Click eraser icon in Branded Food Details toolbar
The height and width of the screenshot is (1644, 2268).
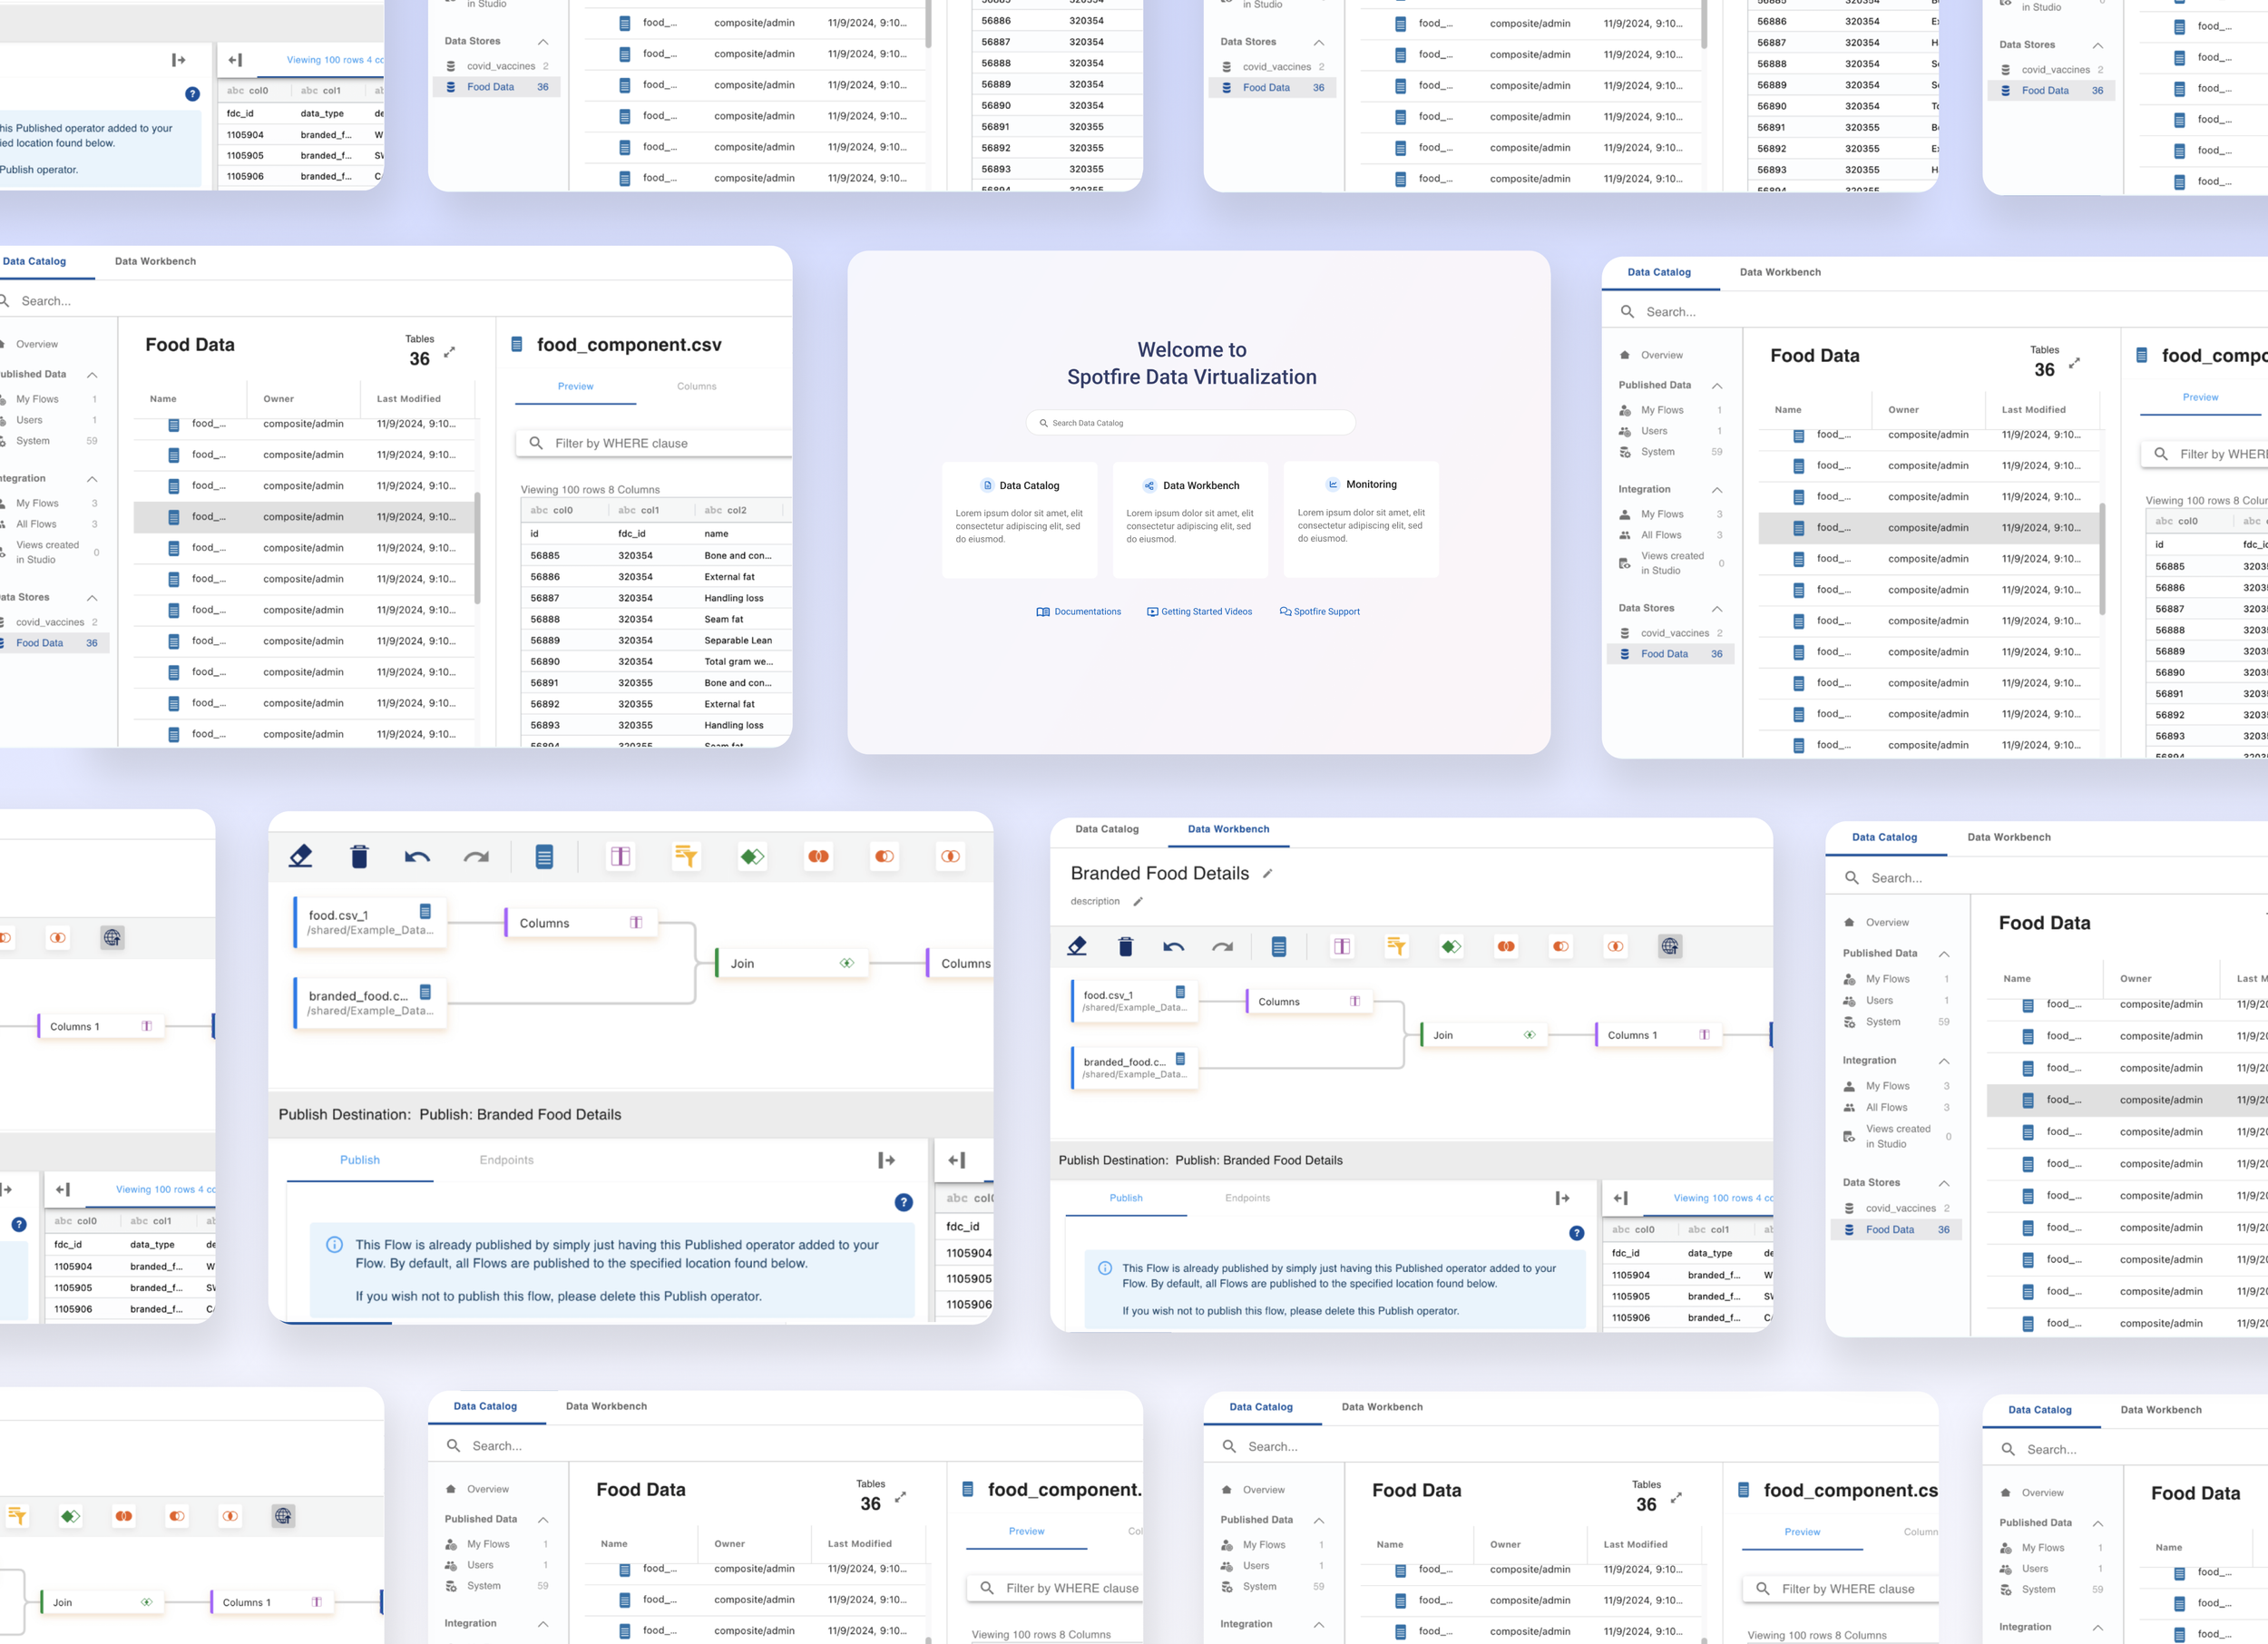tap(1077, 946)
